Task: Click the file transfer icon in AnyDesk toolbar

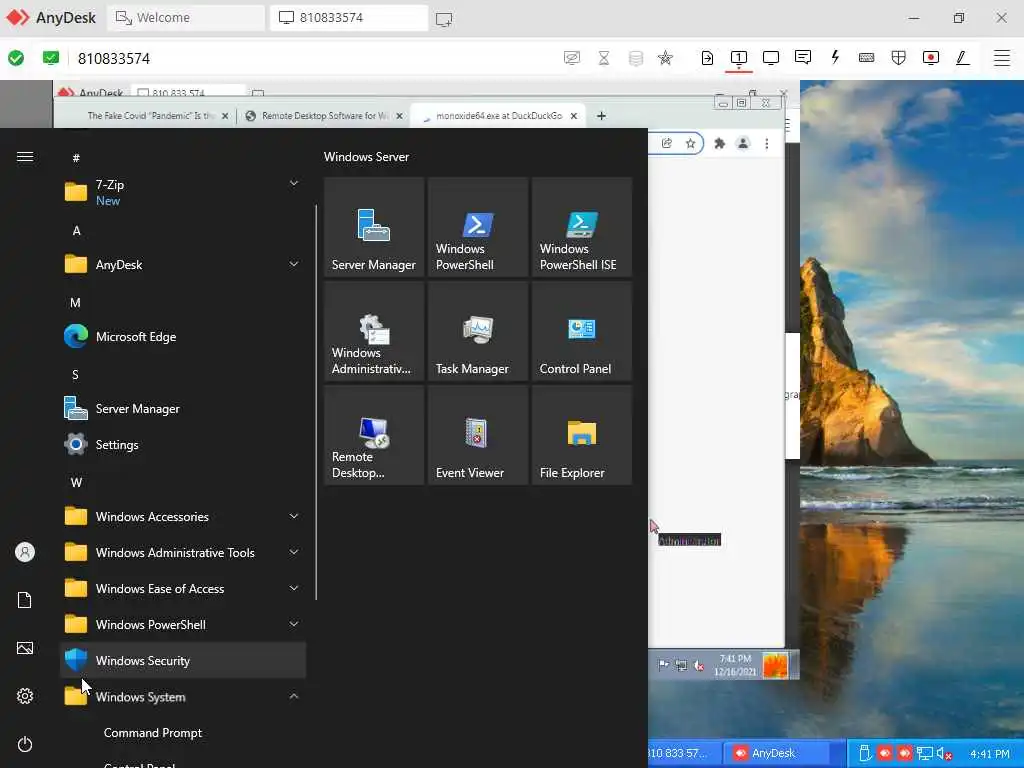Action: 707,57
